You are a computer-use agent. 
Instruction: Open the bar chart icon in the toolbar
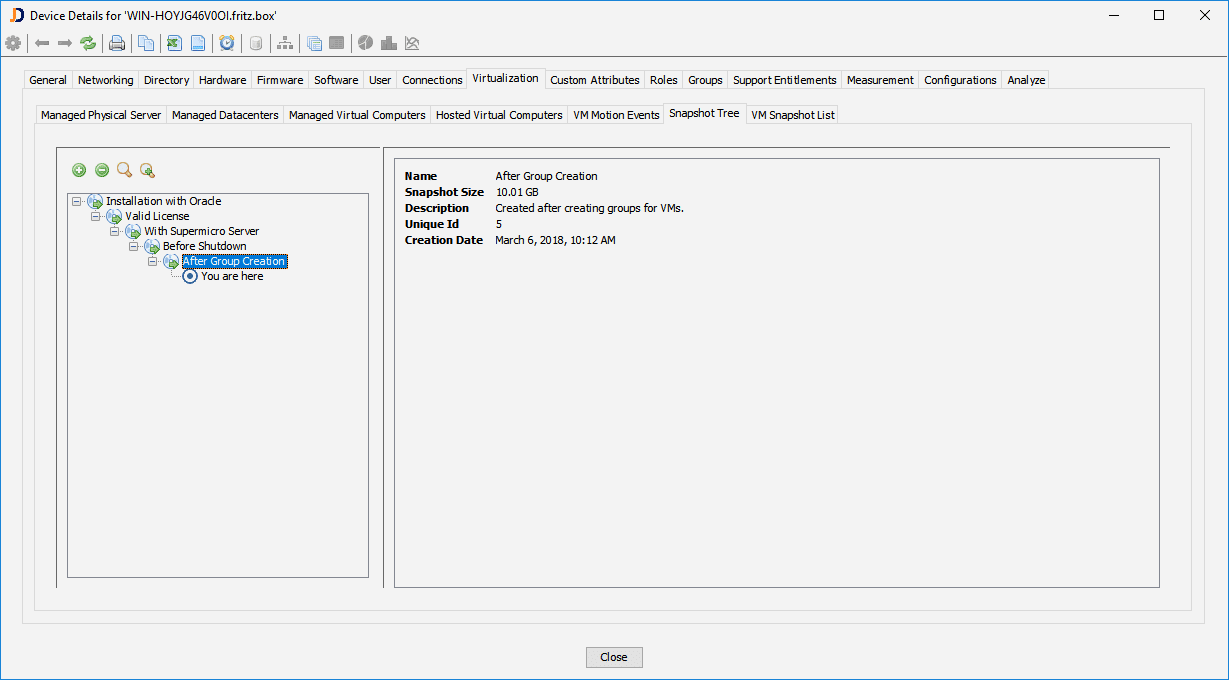tap(387, 43)
